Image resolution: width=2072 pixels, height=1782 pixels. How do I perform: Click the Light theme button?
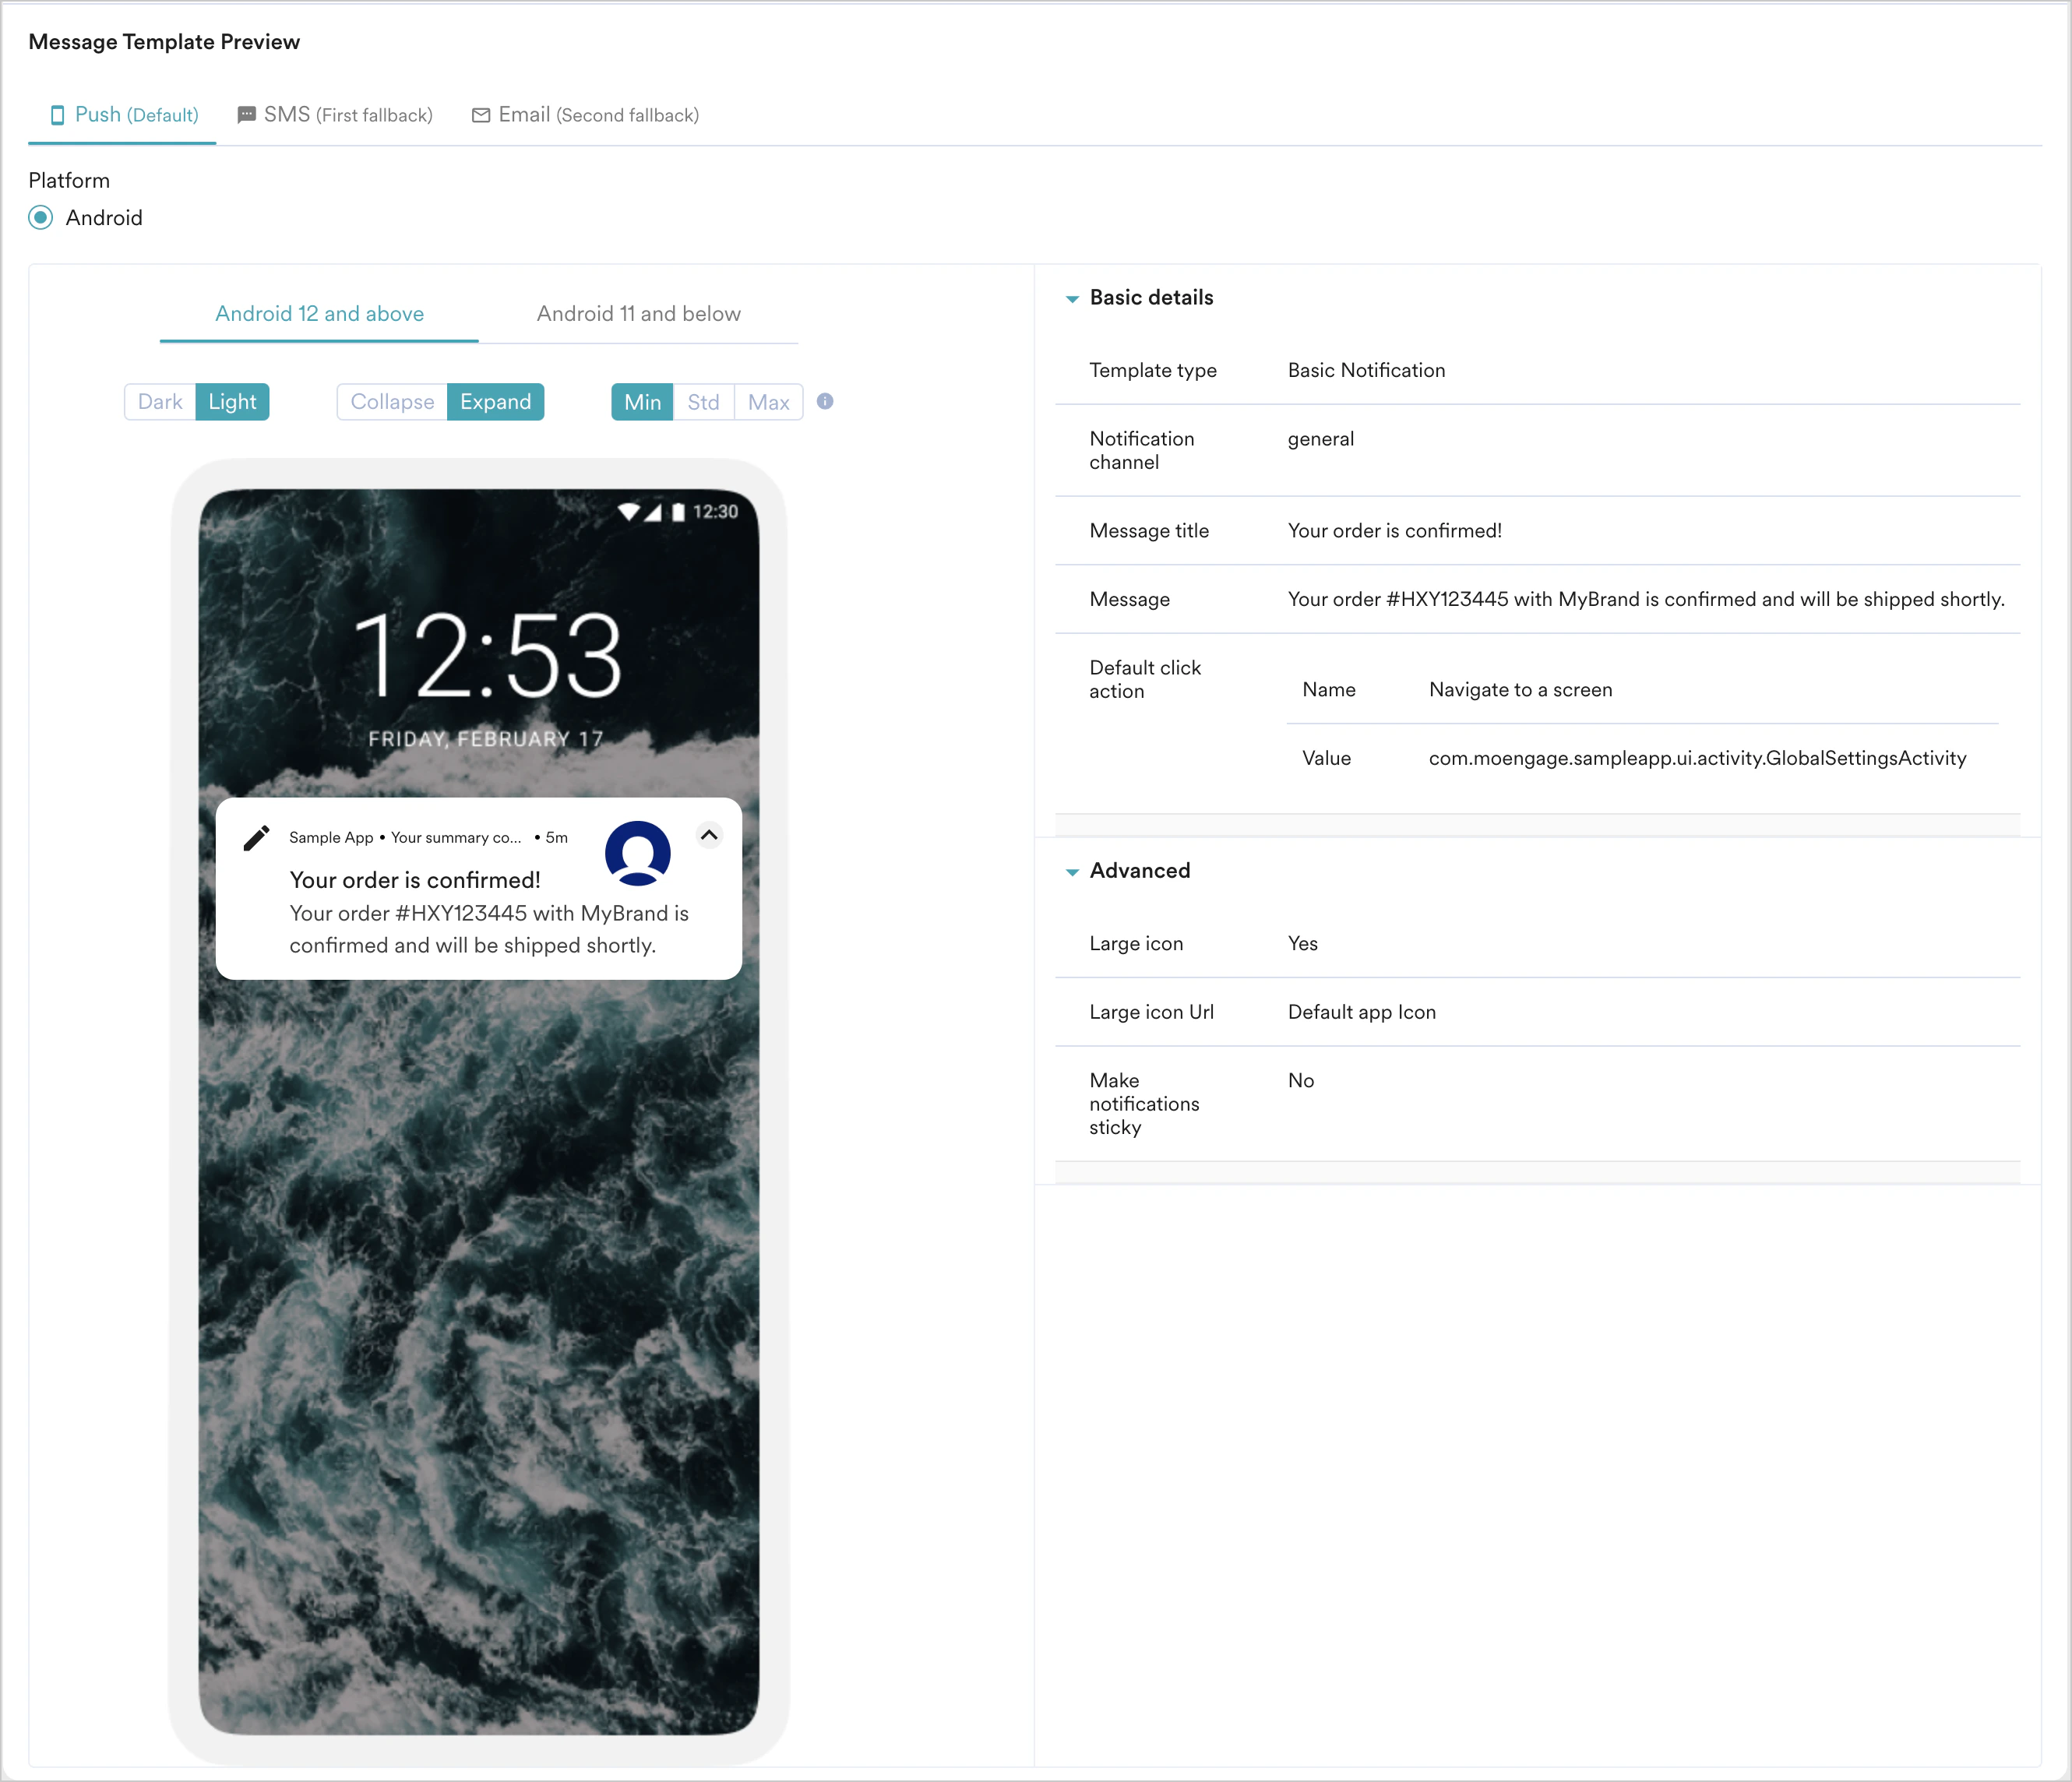pyautogui.click(x=232, y=402)
